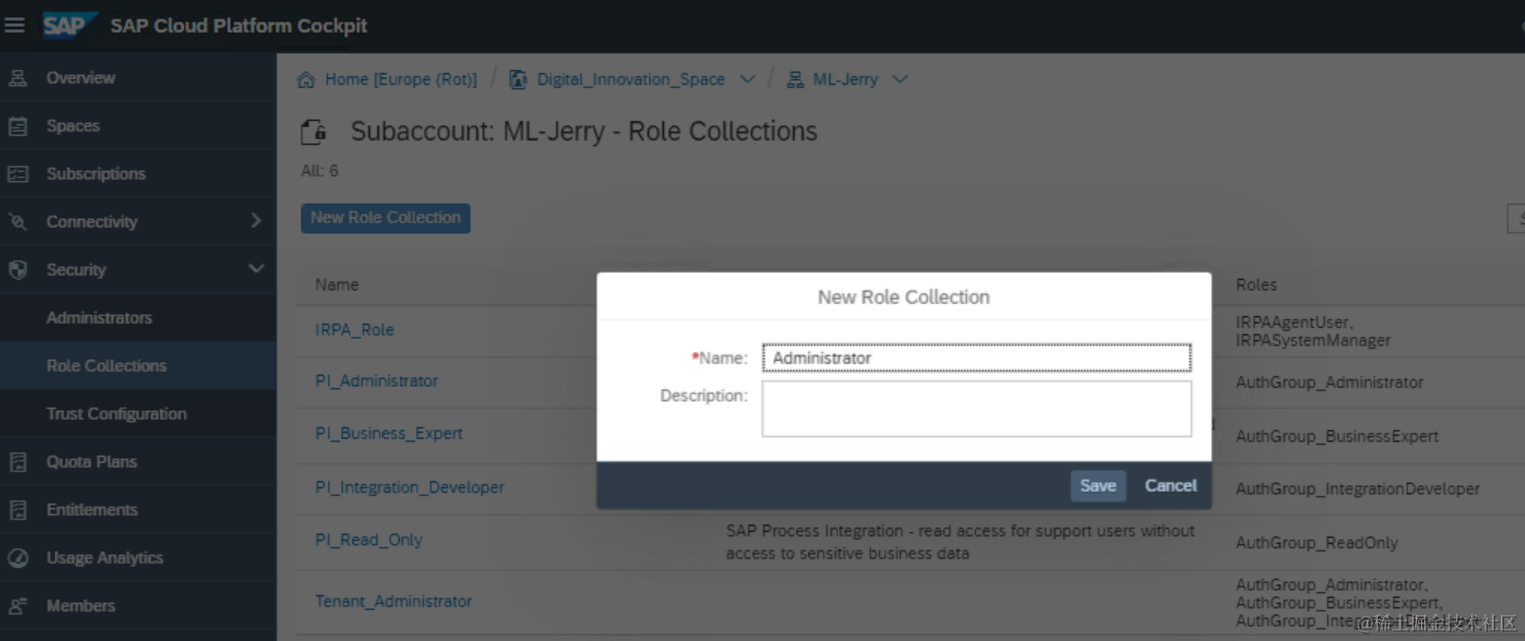Click the SAP logo
The image size is (1525, 641).
pyautogui.click(x=69, y=25)
